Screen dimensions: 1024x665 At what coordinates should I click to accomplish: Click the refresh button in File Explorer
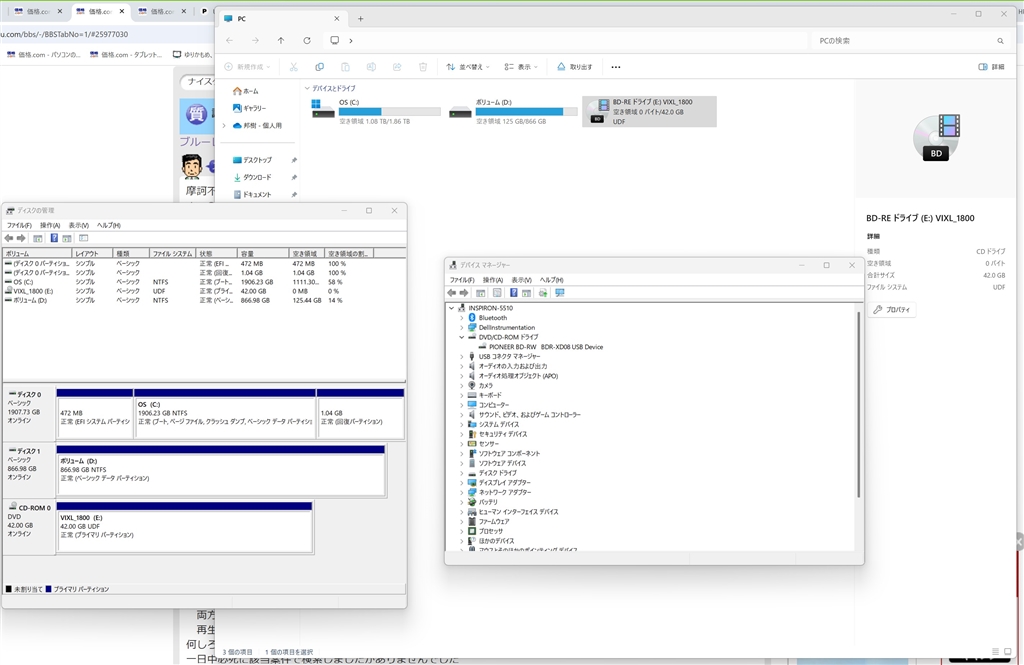click(x=307, y=41)
